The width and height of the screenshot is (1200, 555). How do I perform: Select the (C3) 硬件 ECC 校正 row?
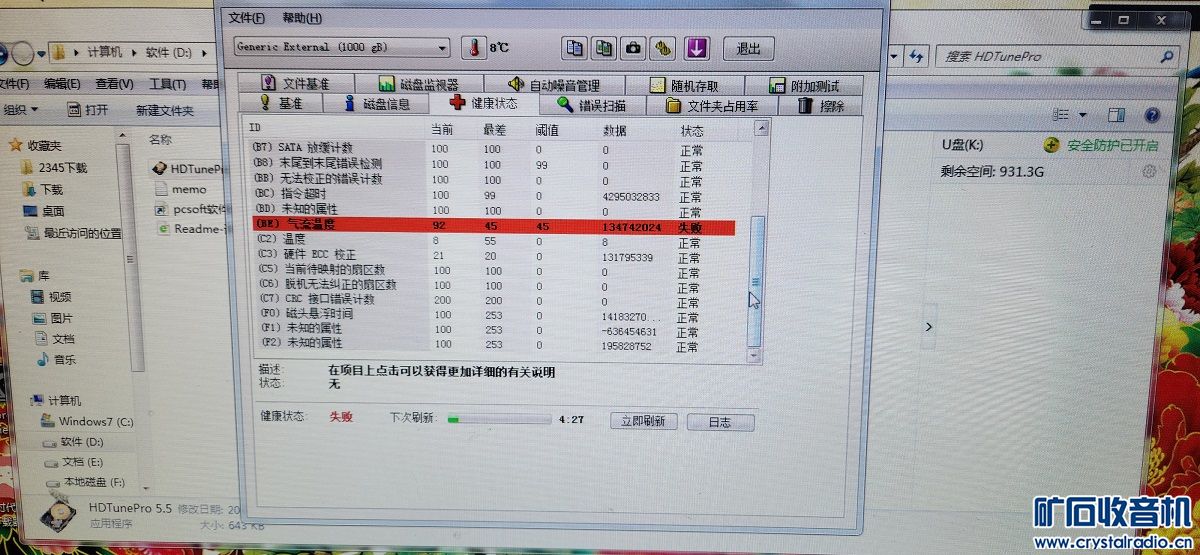tap(493, 256)
